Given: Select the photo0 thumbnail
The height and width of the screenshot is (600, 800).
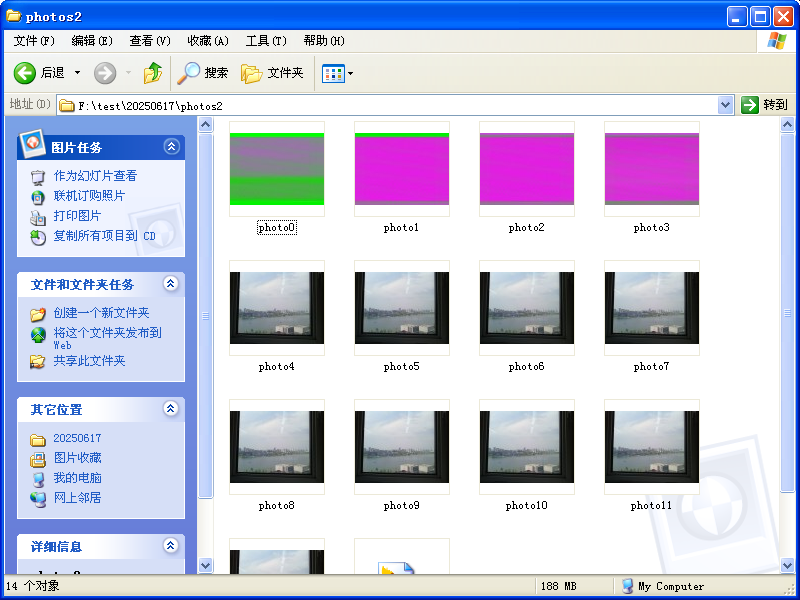Looking at the screenshot, I should [x=277, y=169].
